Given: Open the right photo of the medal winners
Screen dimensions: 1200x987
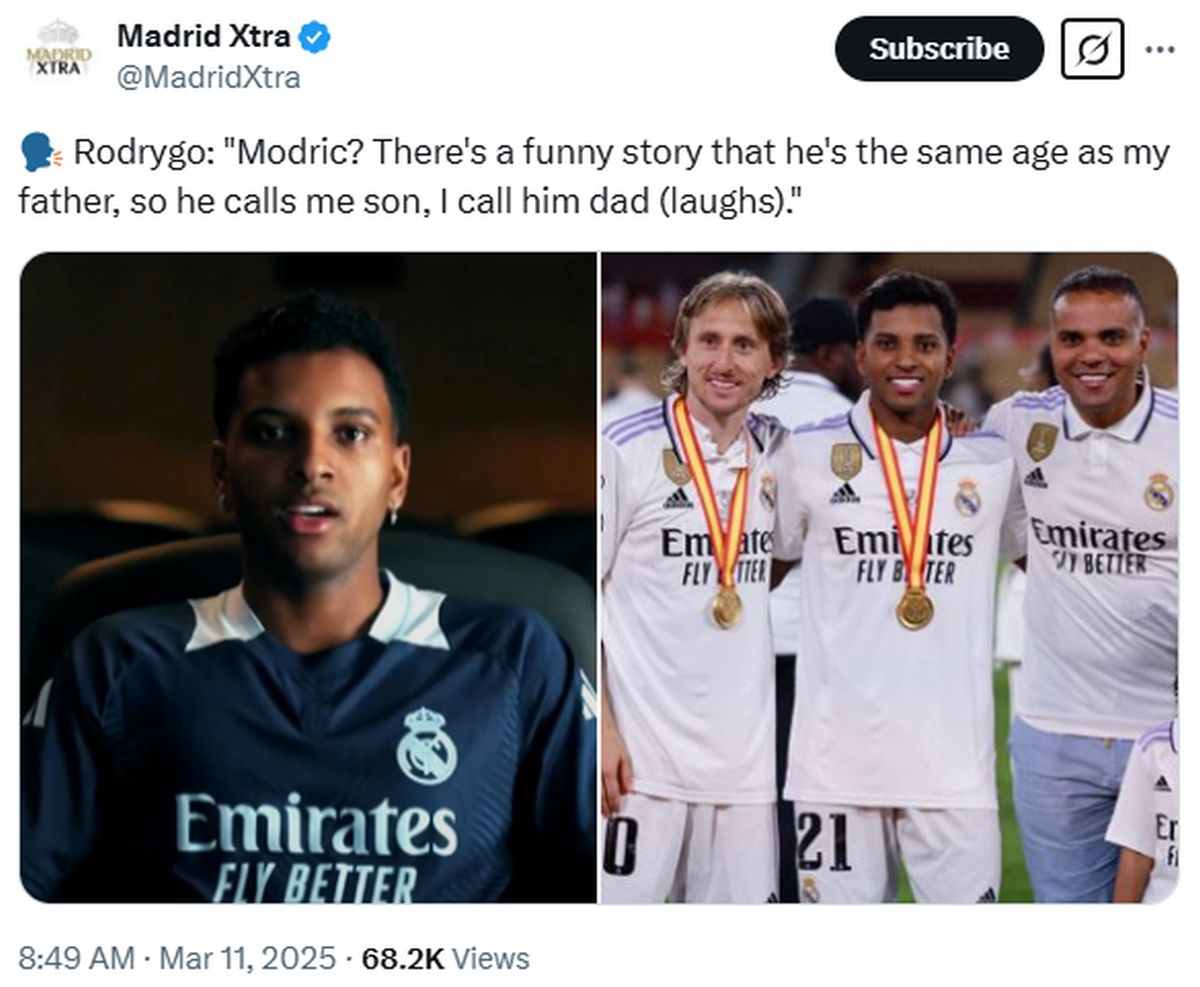Looking at the screenshot, I should [x=889, y=577].
